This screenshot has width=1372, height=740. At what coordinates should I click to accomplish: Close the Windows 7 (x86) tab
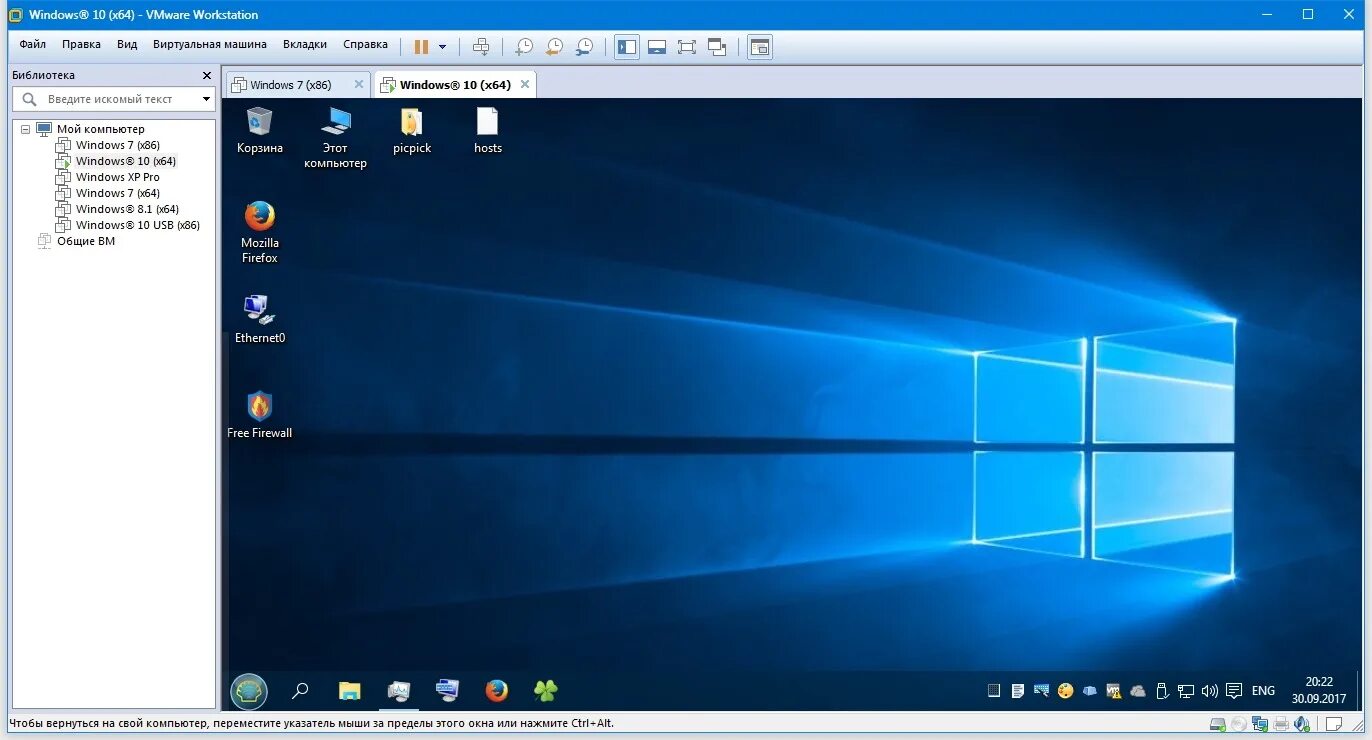click(359, 85)
